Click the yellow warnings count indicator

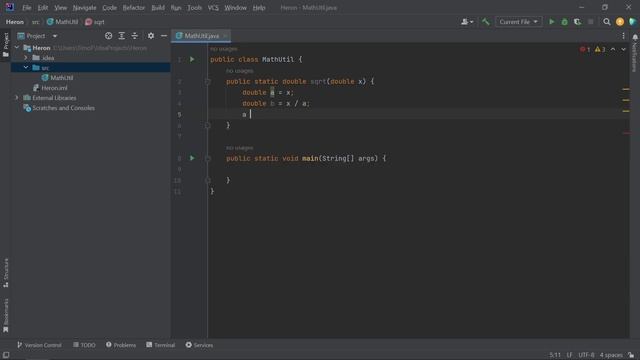click(600, 49)
